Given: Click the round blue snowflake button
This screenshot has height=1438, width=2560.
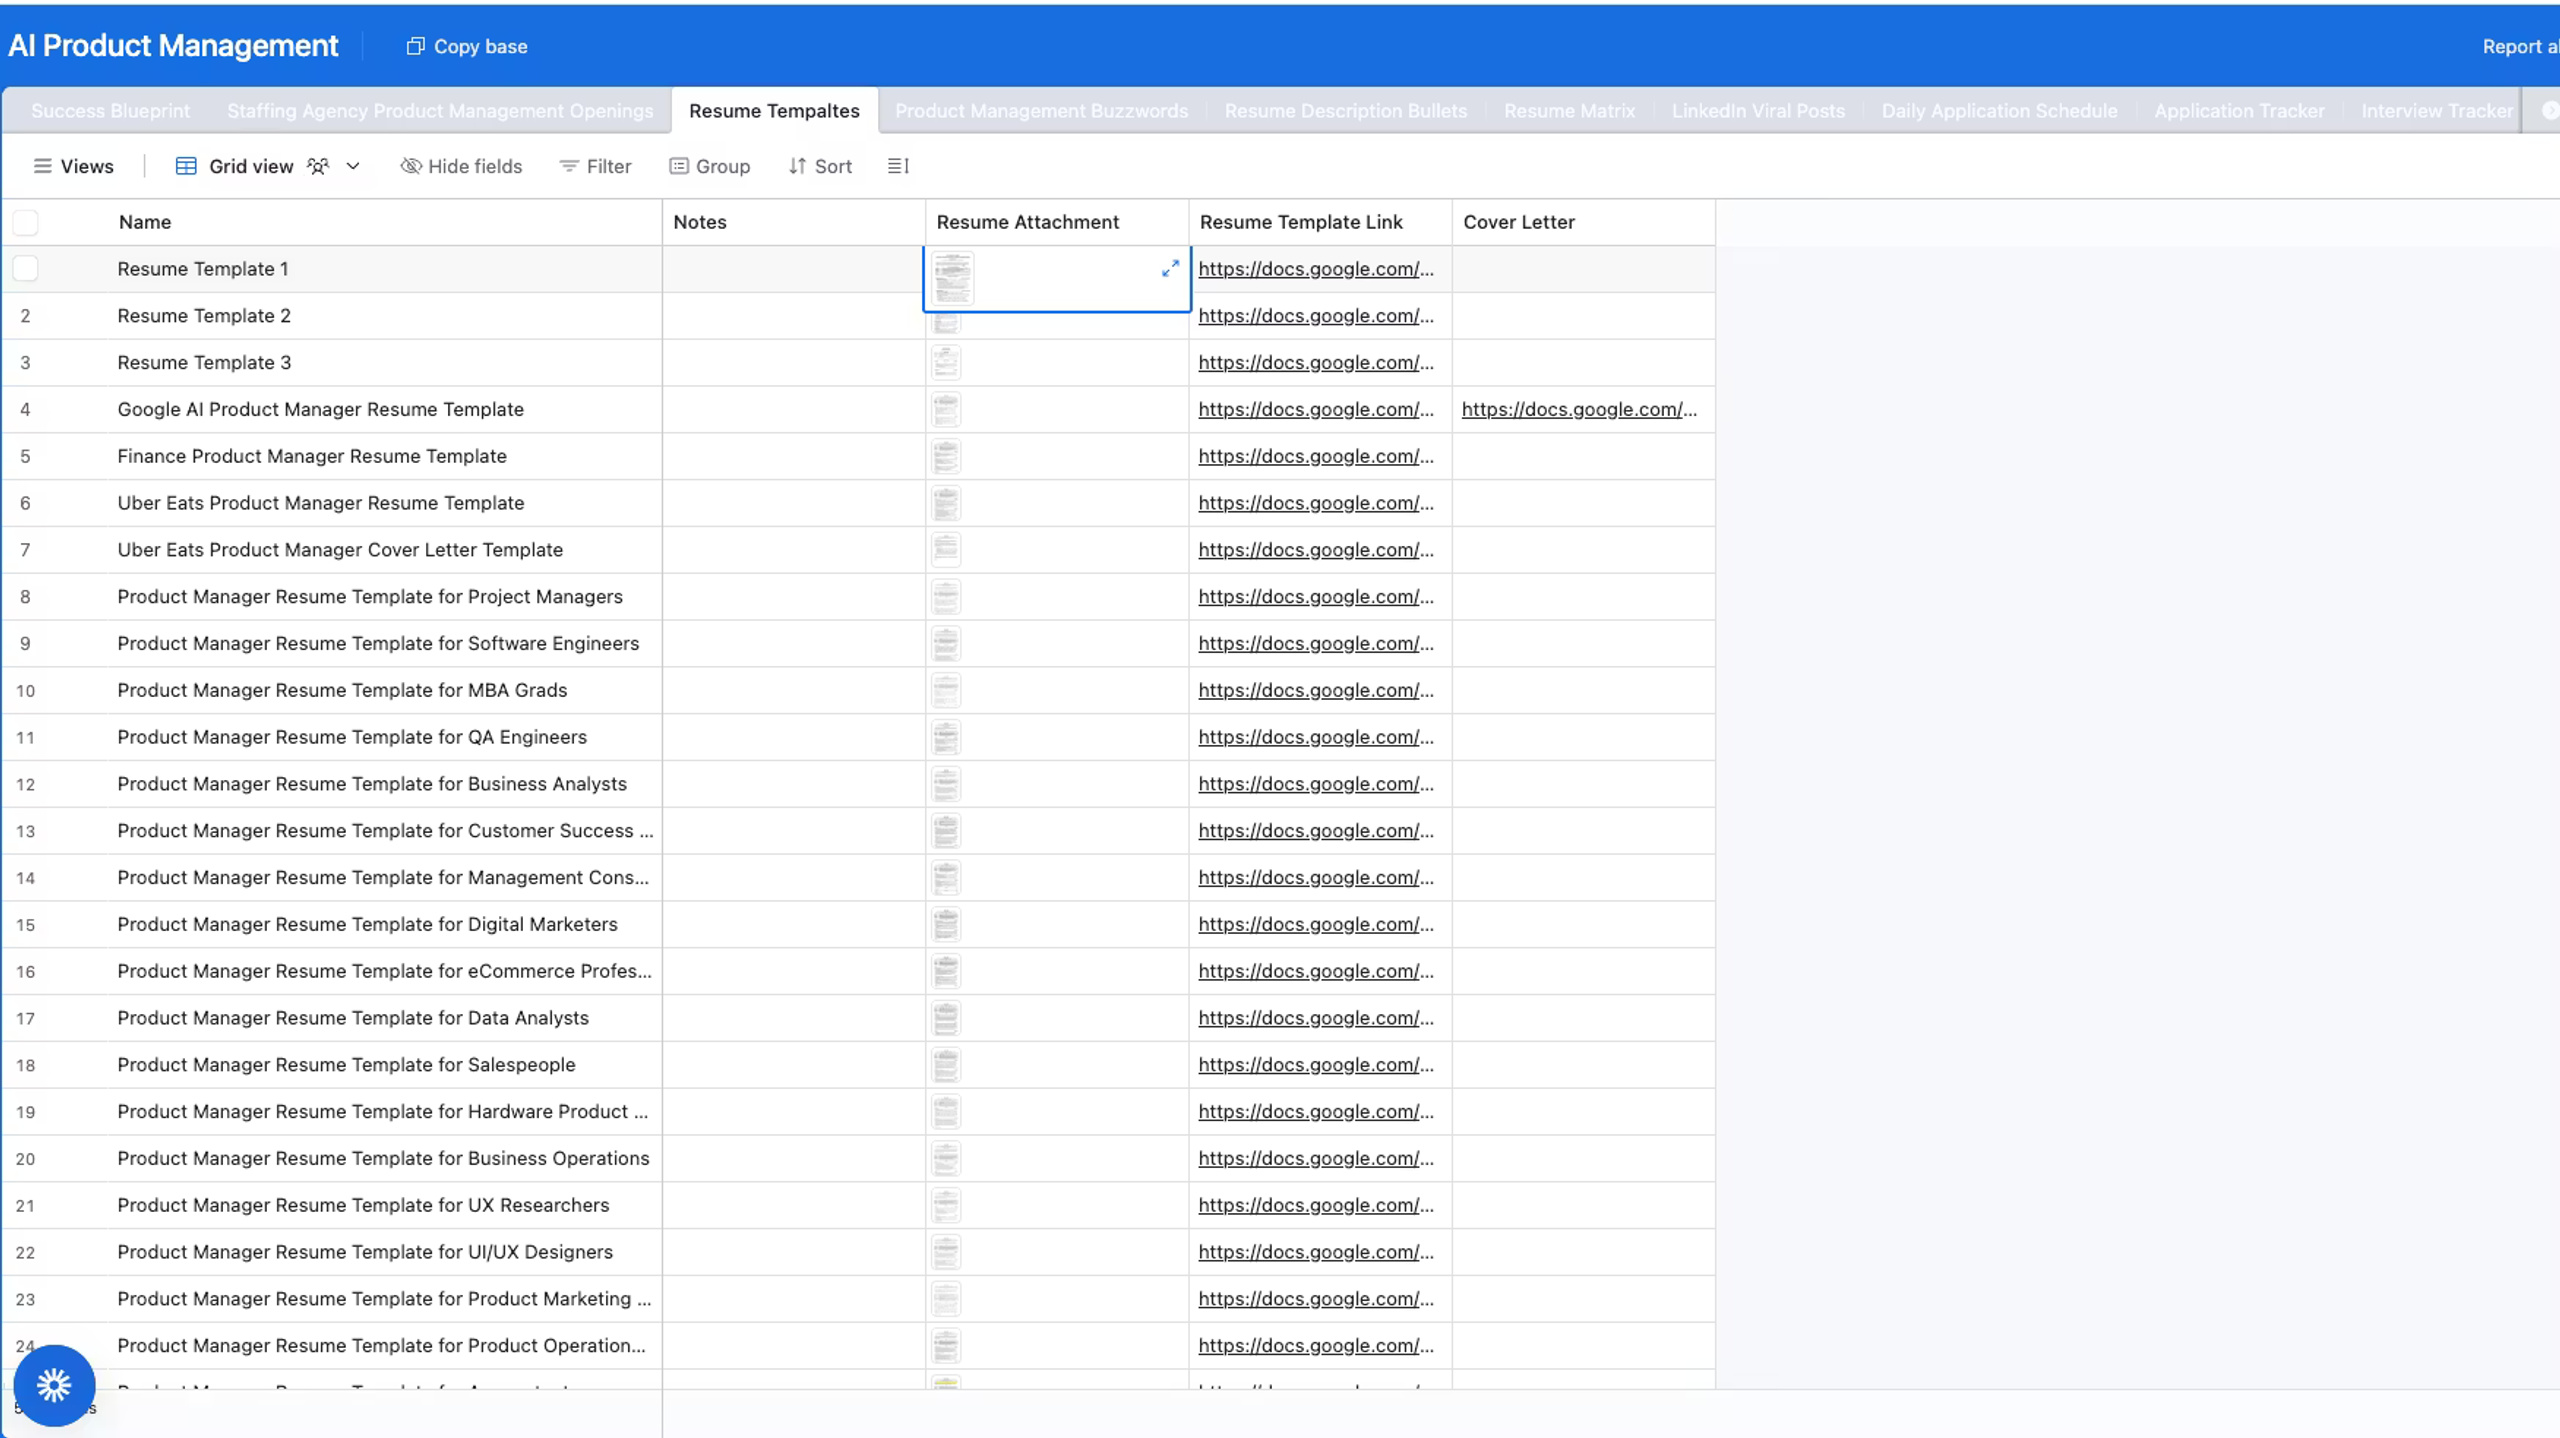Looking at the screenshot, I should point(54,1385).
